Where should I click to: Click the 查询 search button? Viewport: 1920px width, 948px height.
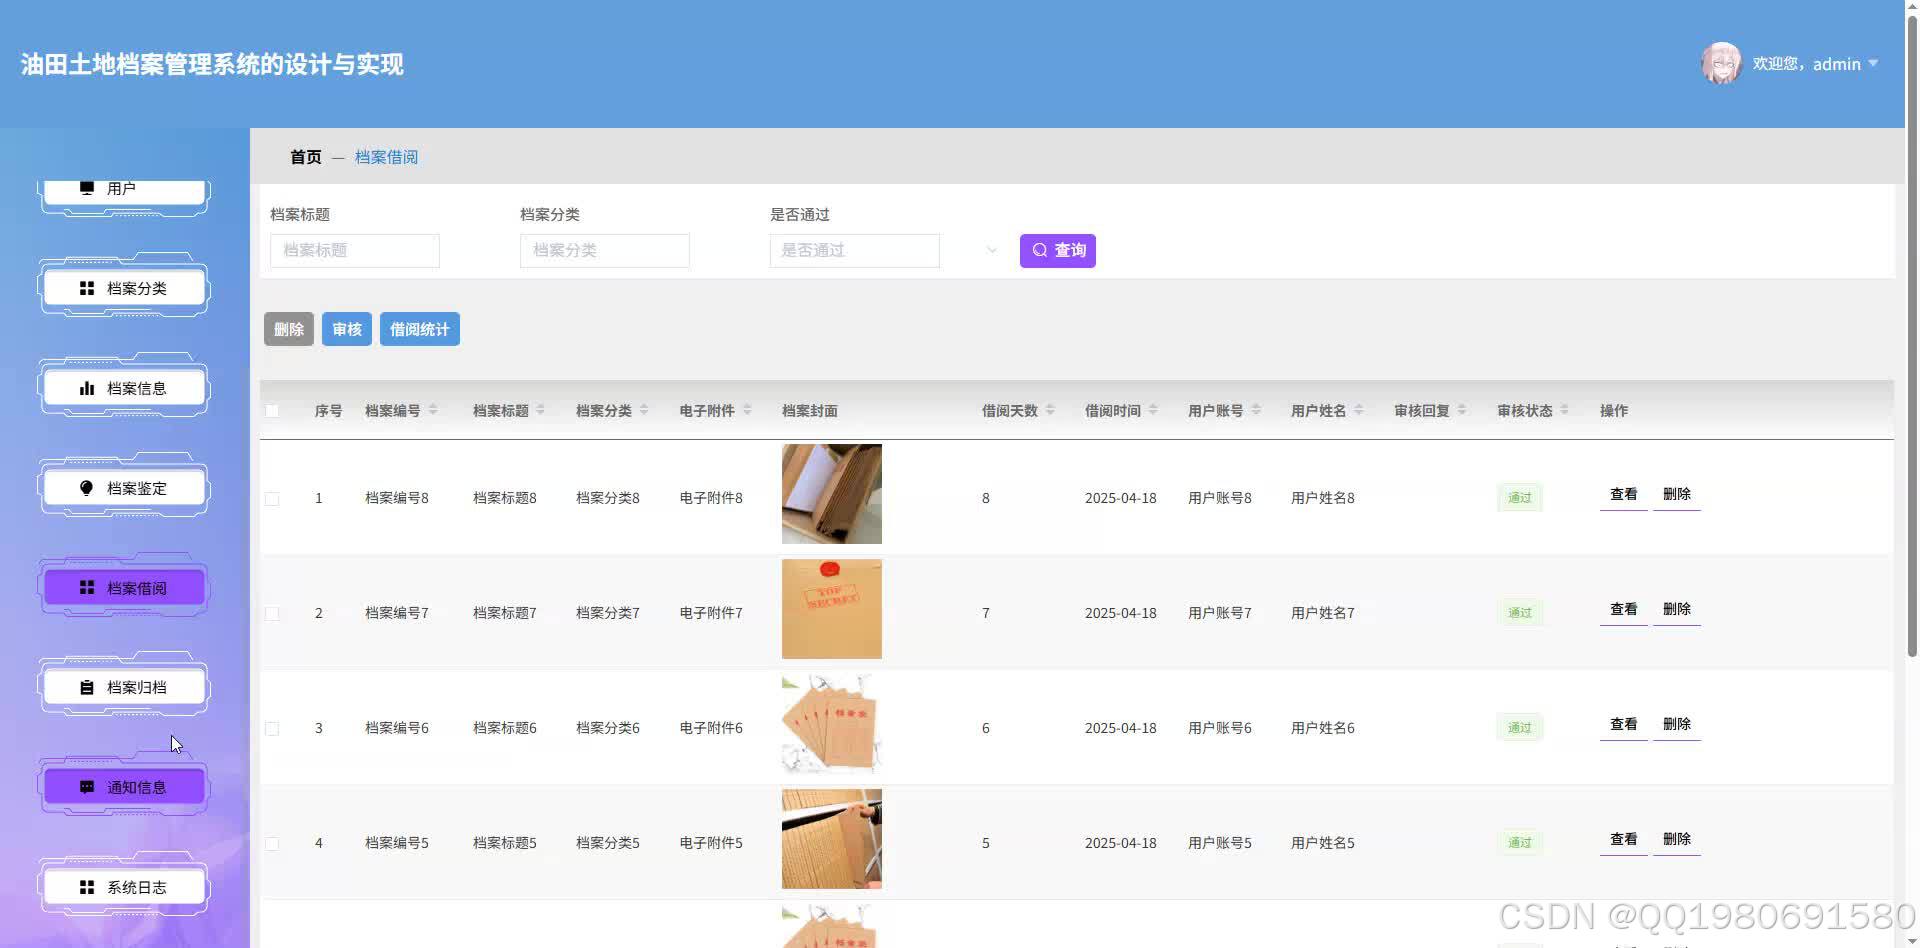click(x=1057, y=250)
